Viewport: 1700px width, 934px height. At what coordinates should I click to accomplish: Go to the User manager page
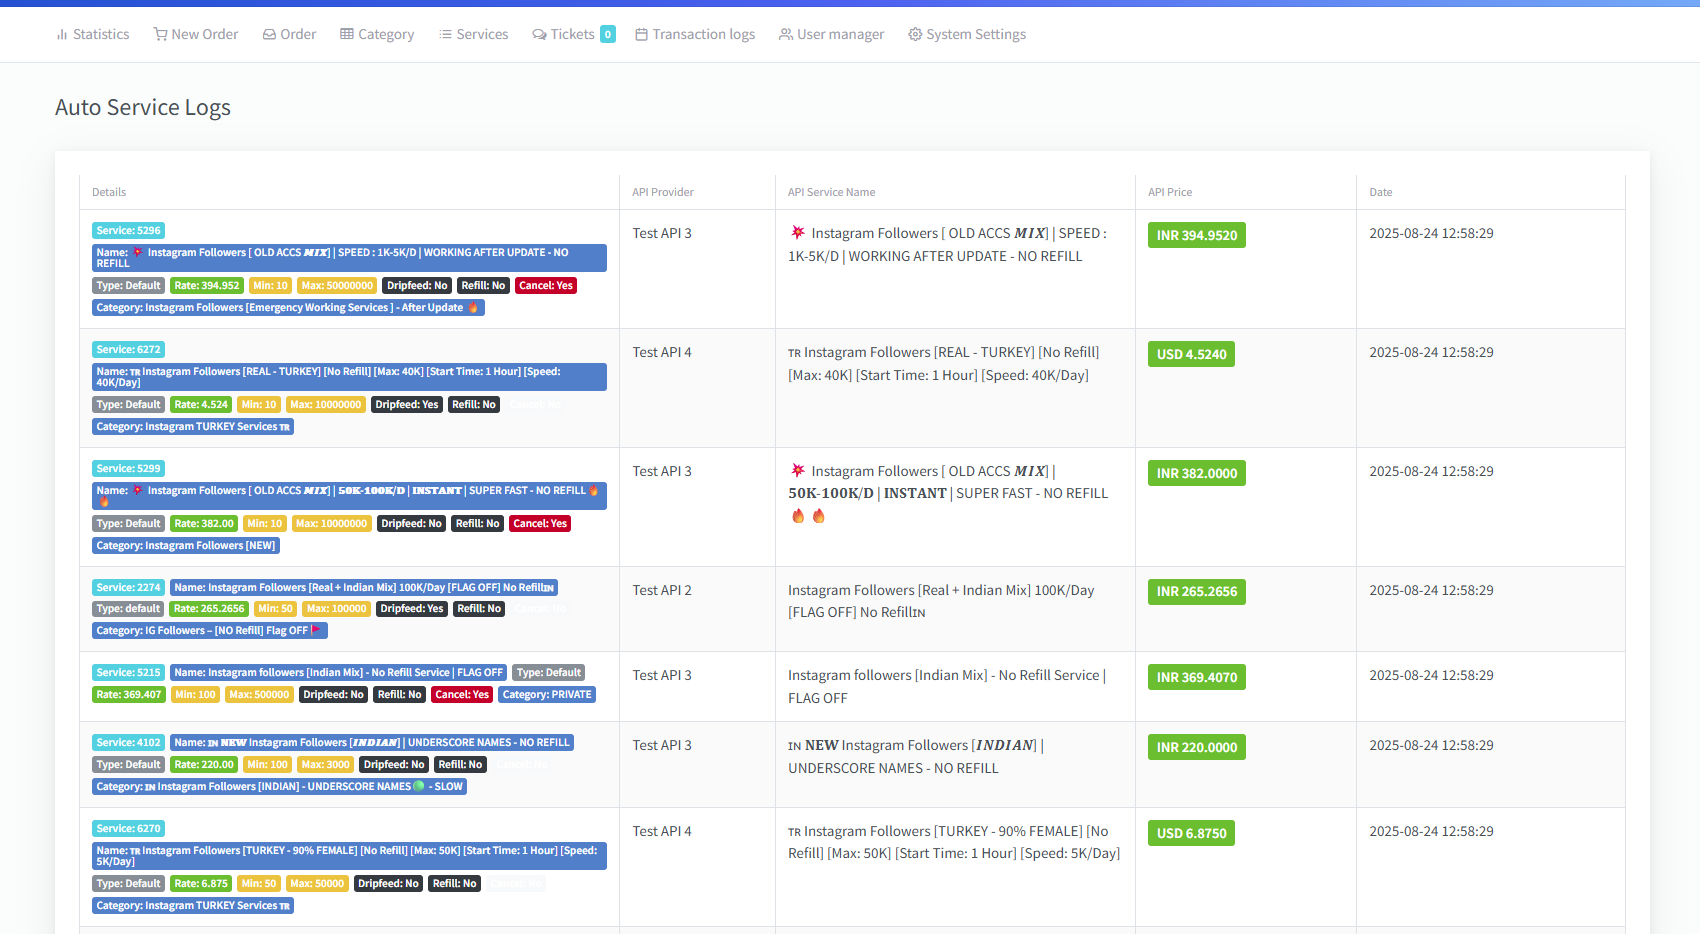click(840, 35)
